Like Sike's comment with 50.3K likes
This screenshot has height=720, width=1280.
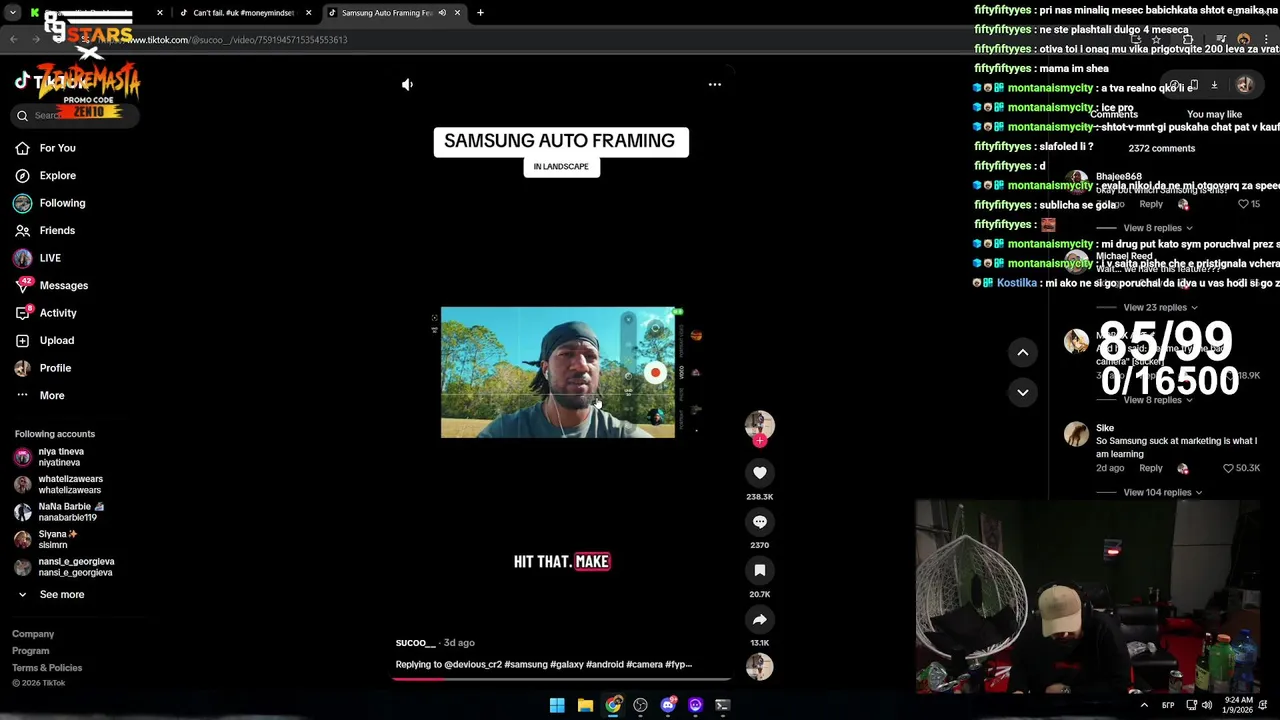click(1229, 468)
